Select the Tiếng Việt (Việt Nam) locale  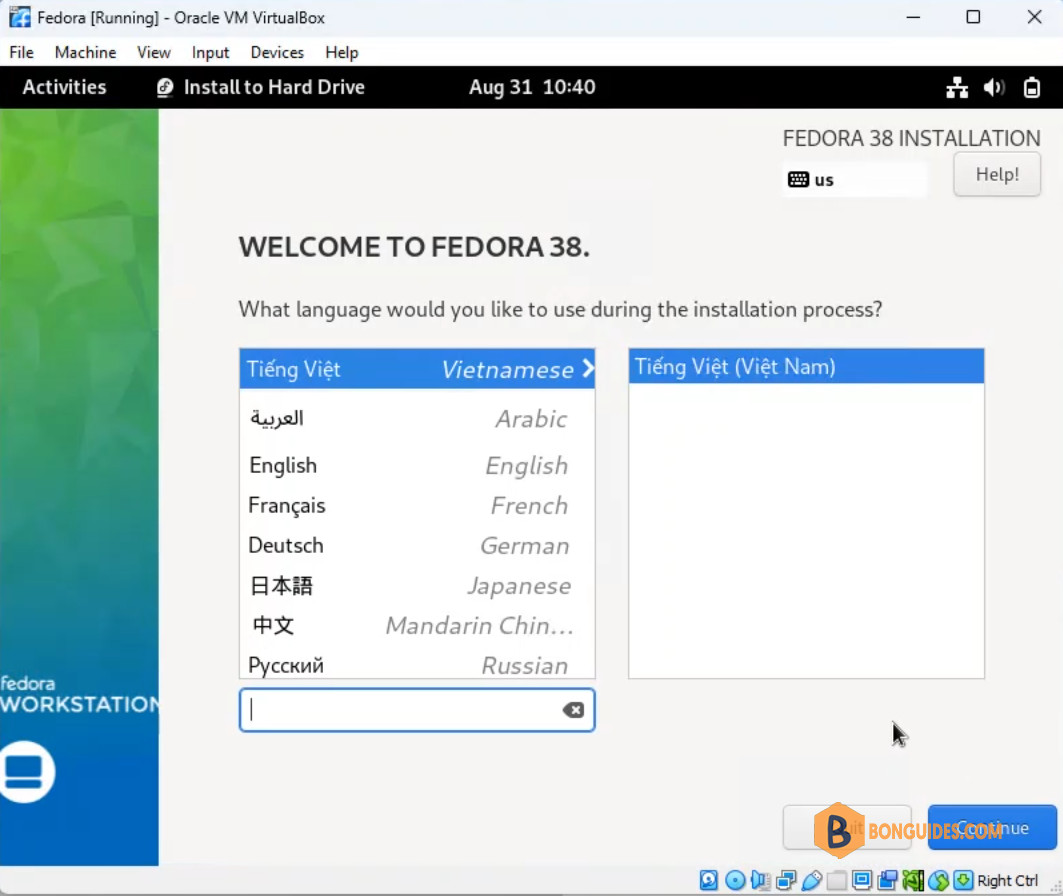[x=806, y=366]
